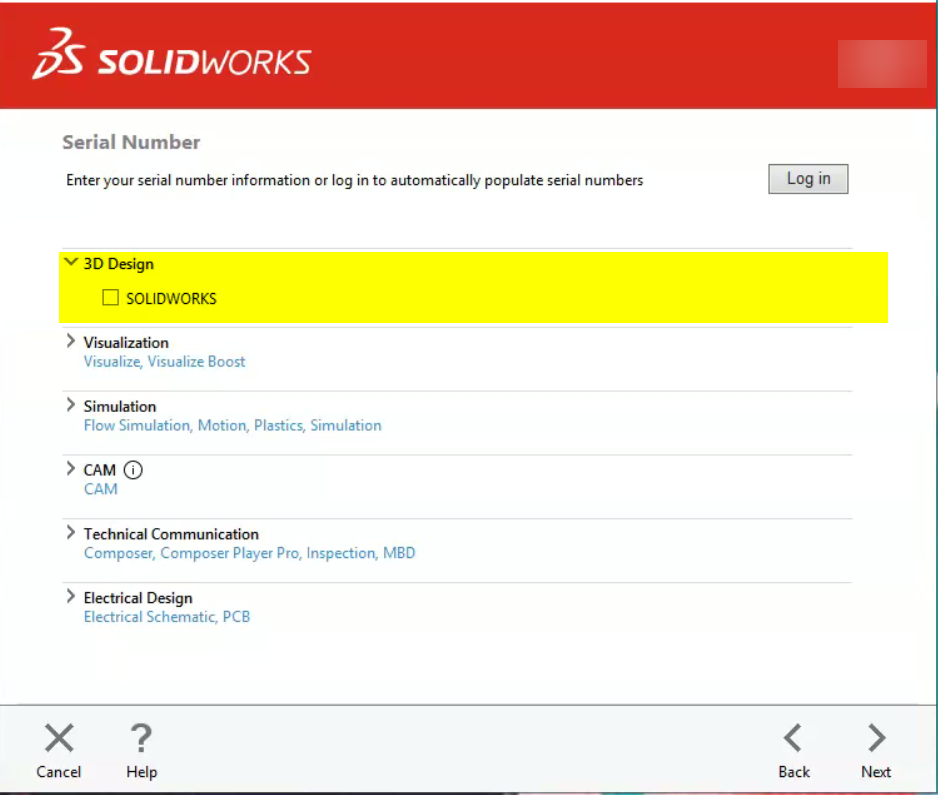Image resolution: width=938 pixels, height=795 pixels.
Task: Click the info icon beside CAM
Action: (x=133, y=470)
